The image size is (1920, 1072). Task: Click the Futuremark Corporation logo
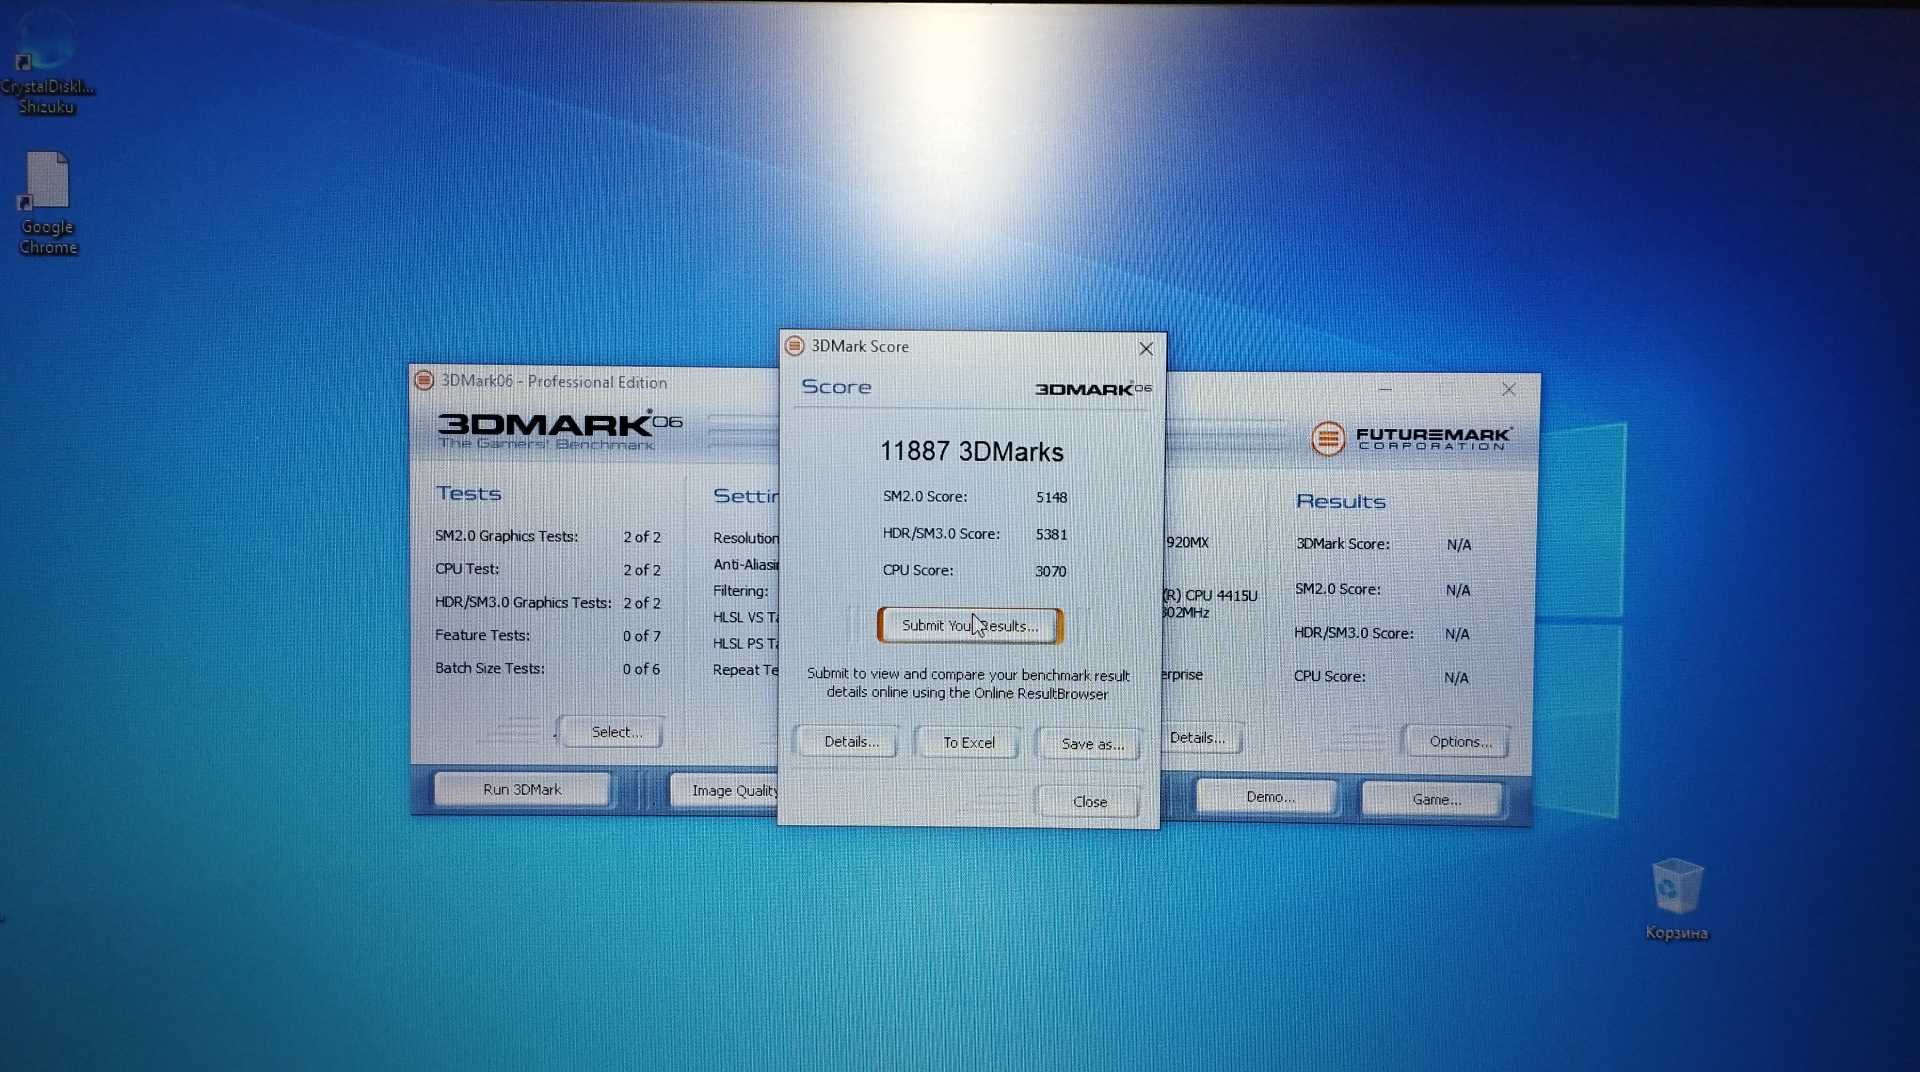1410,438
